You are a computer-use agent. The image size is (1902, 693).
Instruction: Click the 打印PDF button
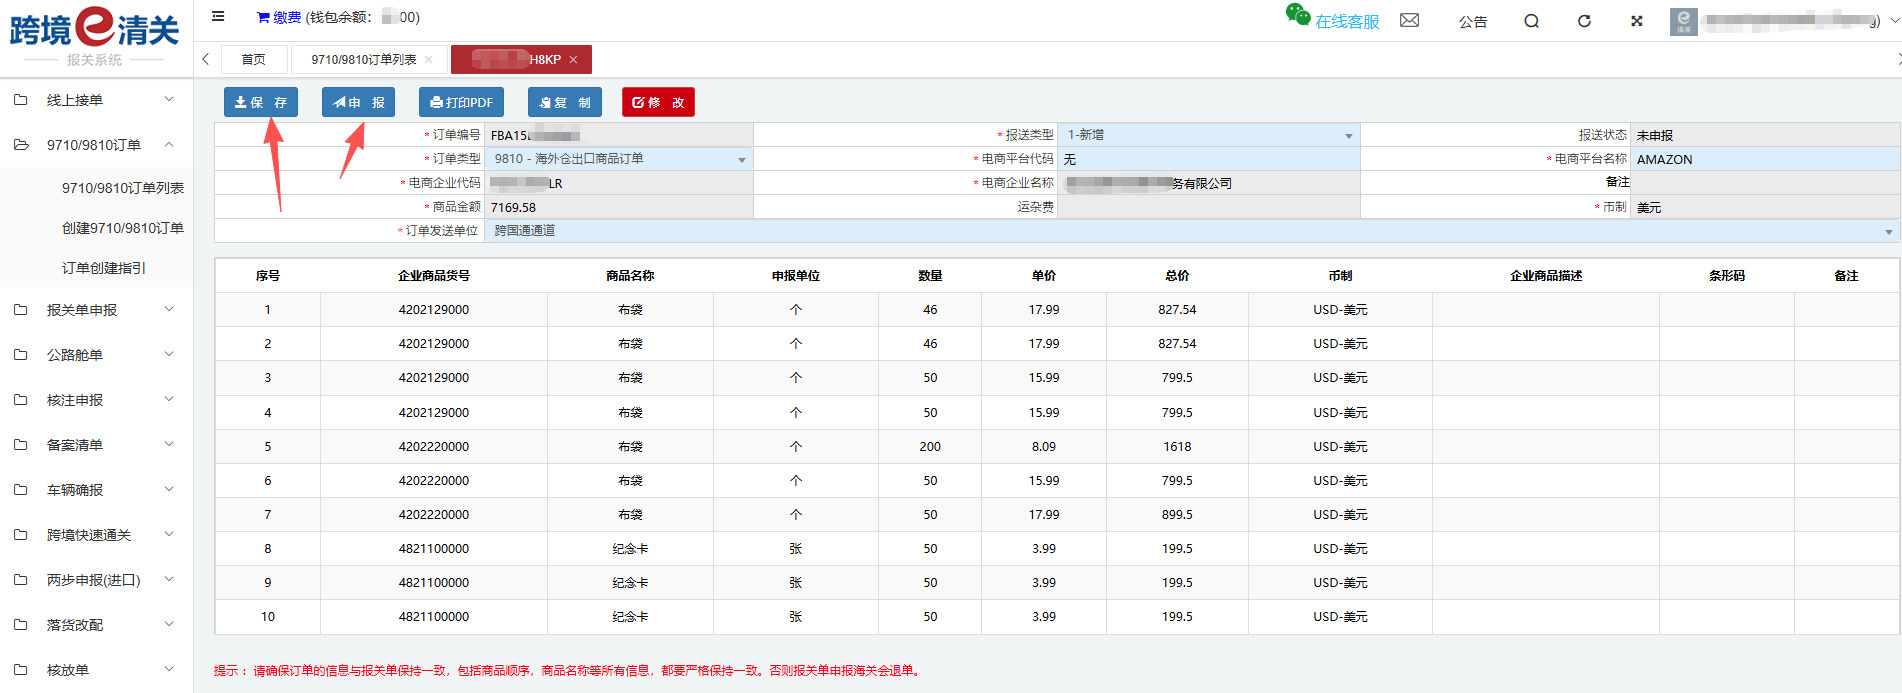tap(461, 102)
